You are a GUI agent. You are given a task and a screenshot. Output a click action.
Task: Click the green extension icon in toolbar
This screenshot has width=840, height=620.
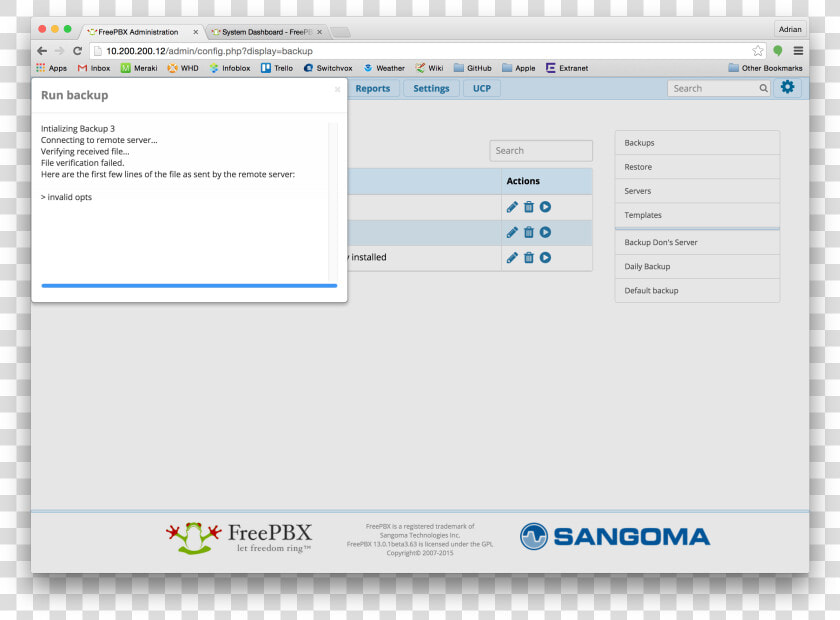point(778,51)
